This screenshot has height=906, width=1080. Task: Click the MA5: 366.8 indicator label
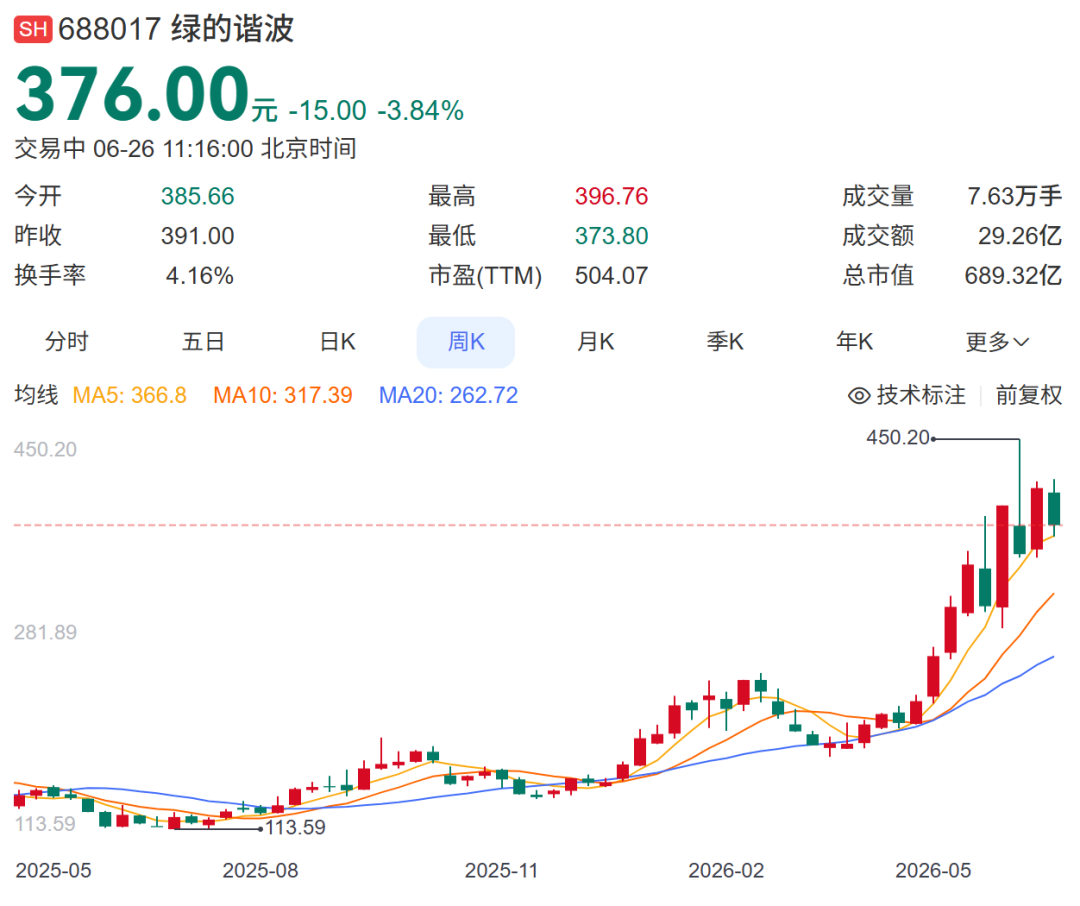(129, 395)
